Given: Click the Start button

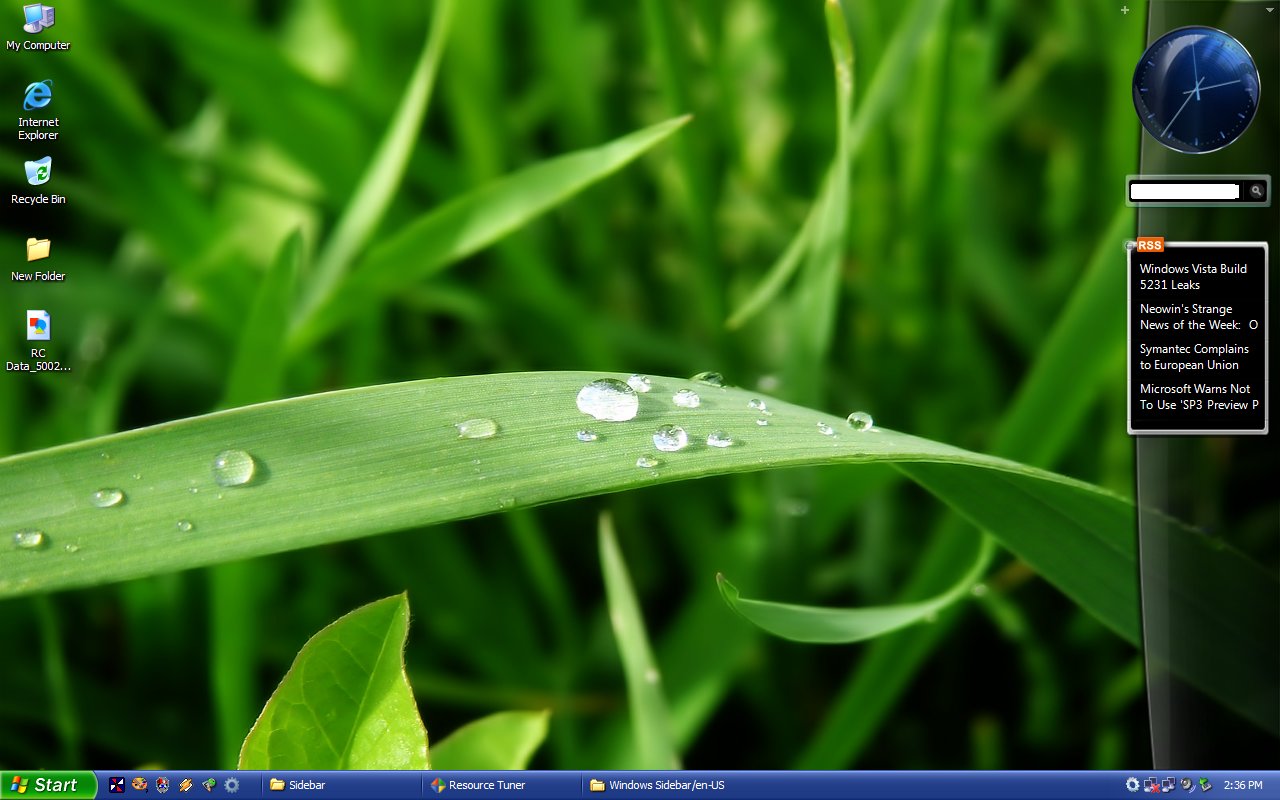Looking at the screenshot, I should pos(47,785).
